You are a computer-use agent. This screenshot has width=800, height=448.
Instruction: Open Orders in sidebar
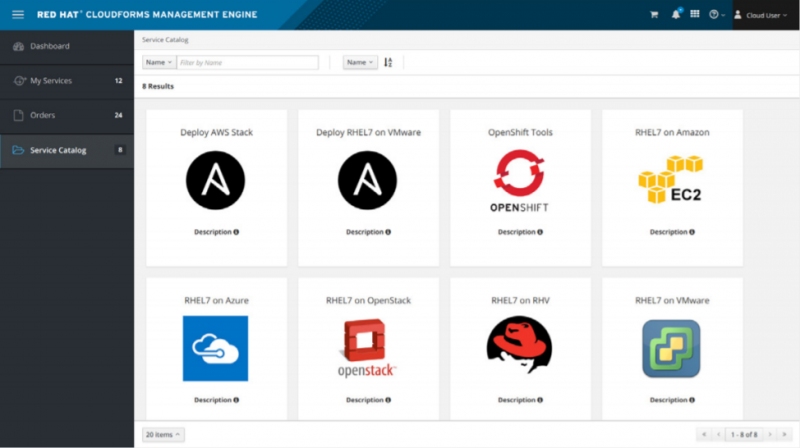tap(67, 115)
